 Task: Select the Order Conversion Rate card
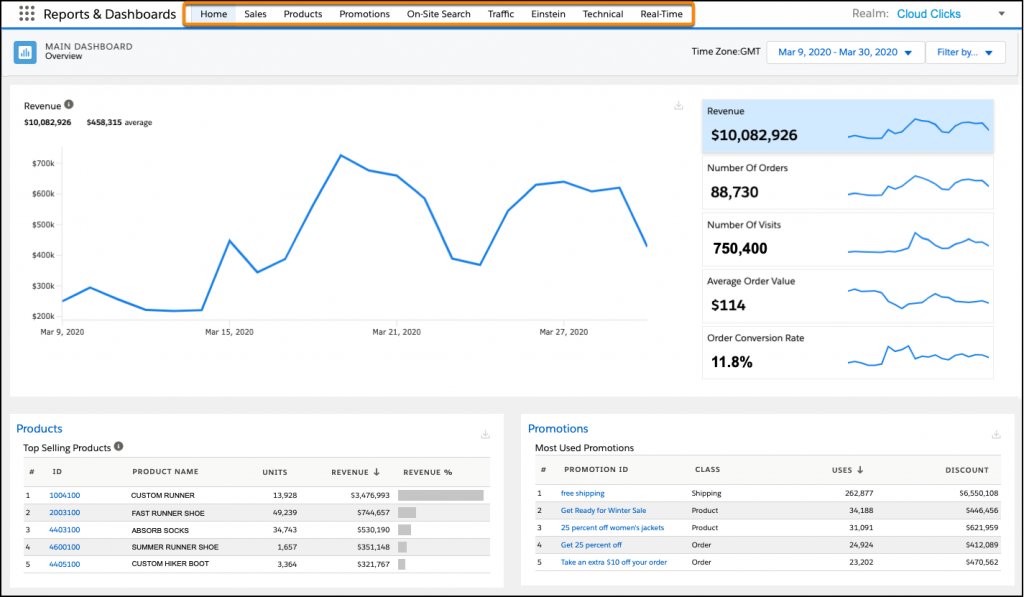click(x=848, y=353)
